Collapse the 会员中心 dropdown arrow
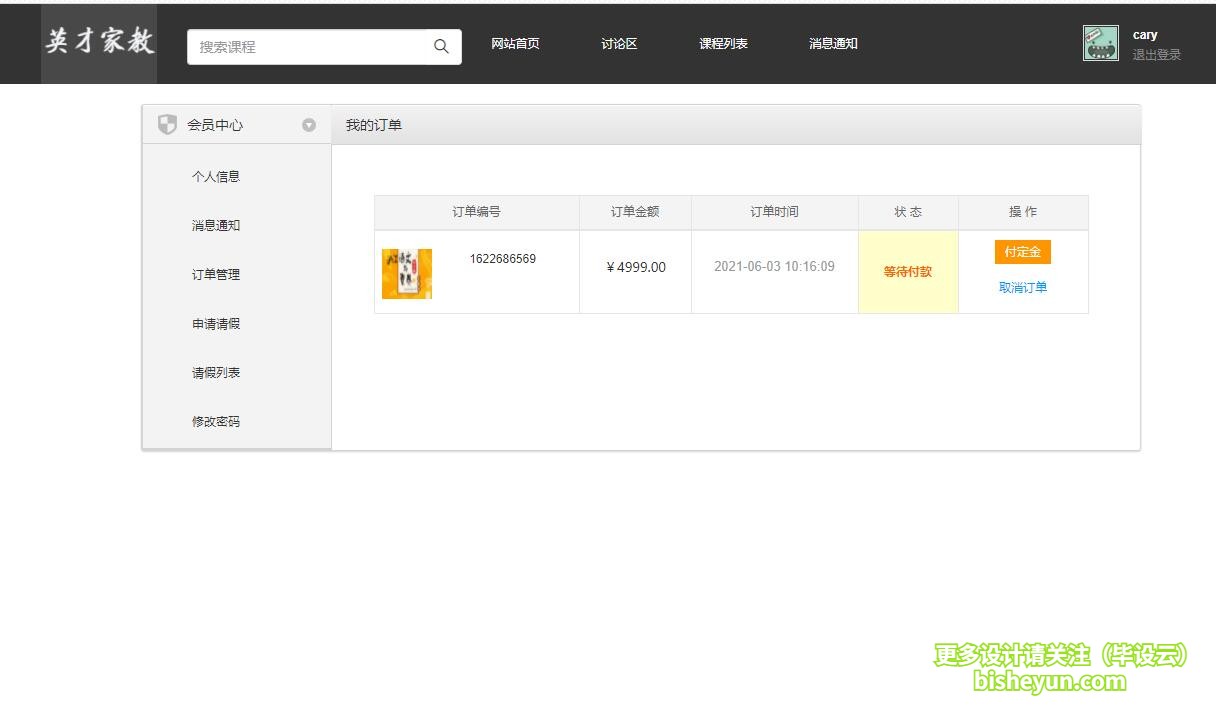Screen dimensions: 1216x717 (309, 125)
